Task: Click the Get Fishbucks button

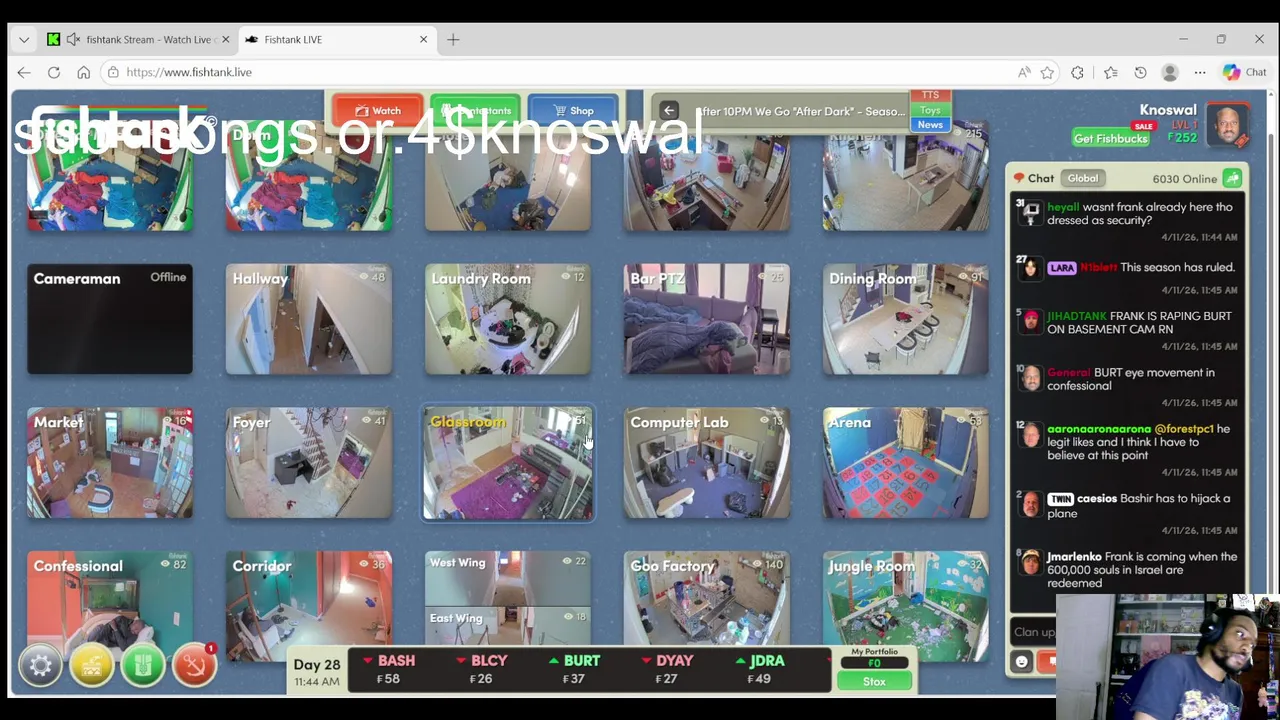Action: tap(1110, 138)
